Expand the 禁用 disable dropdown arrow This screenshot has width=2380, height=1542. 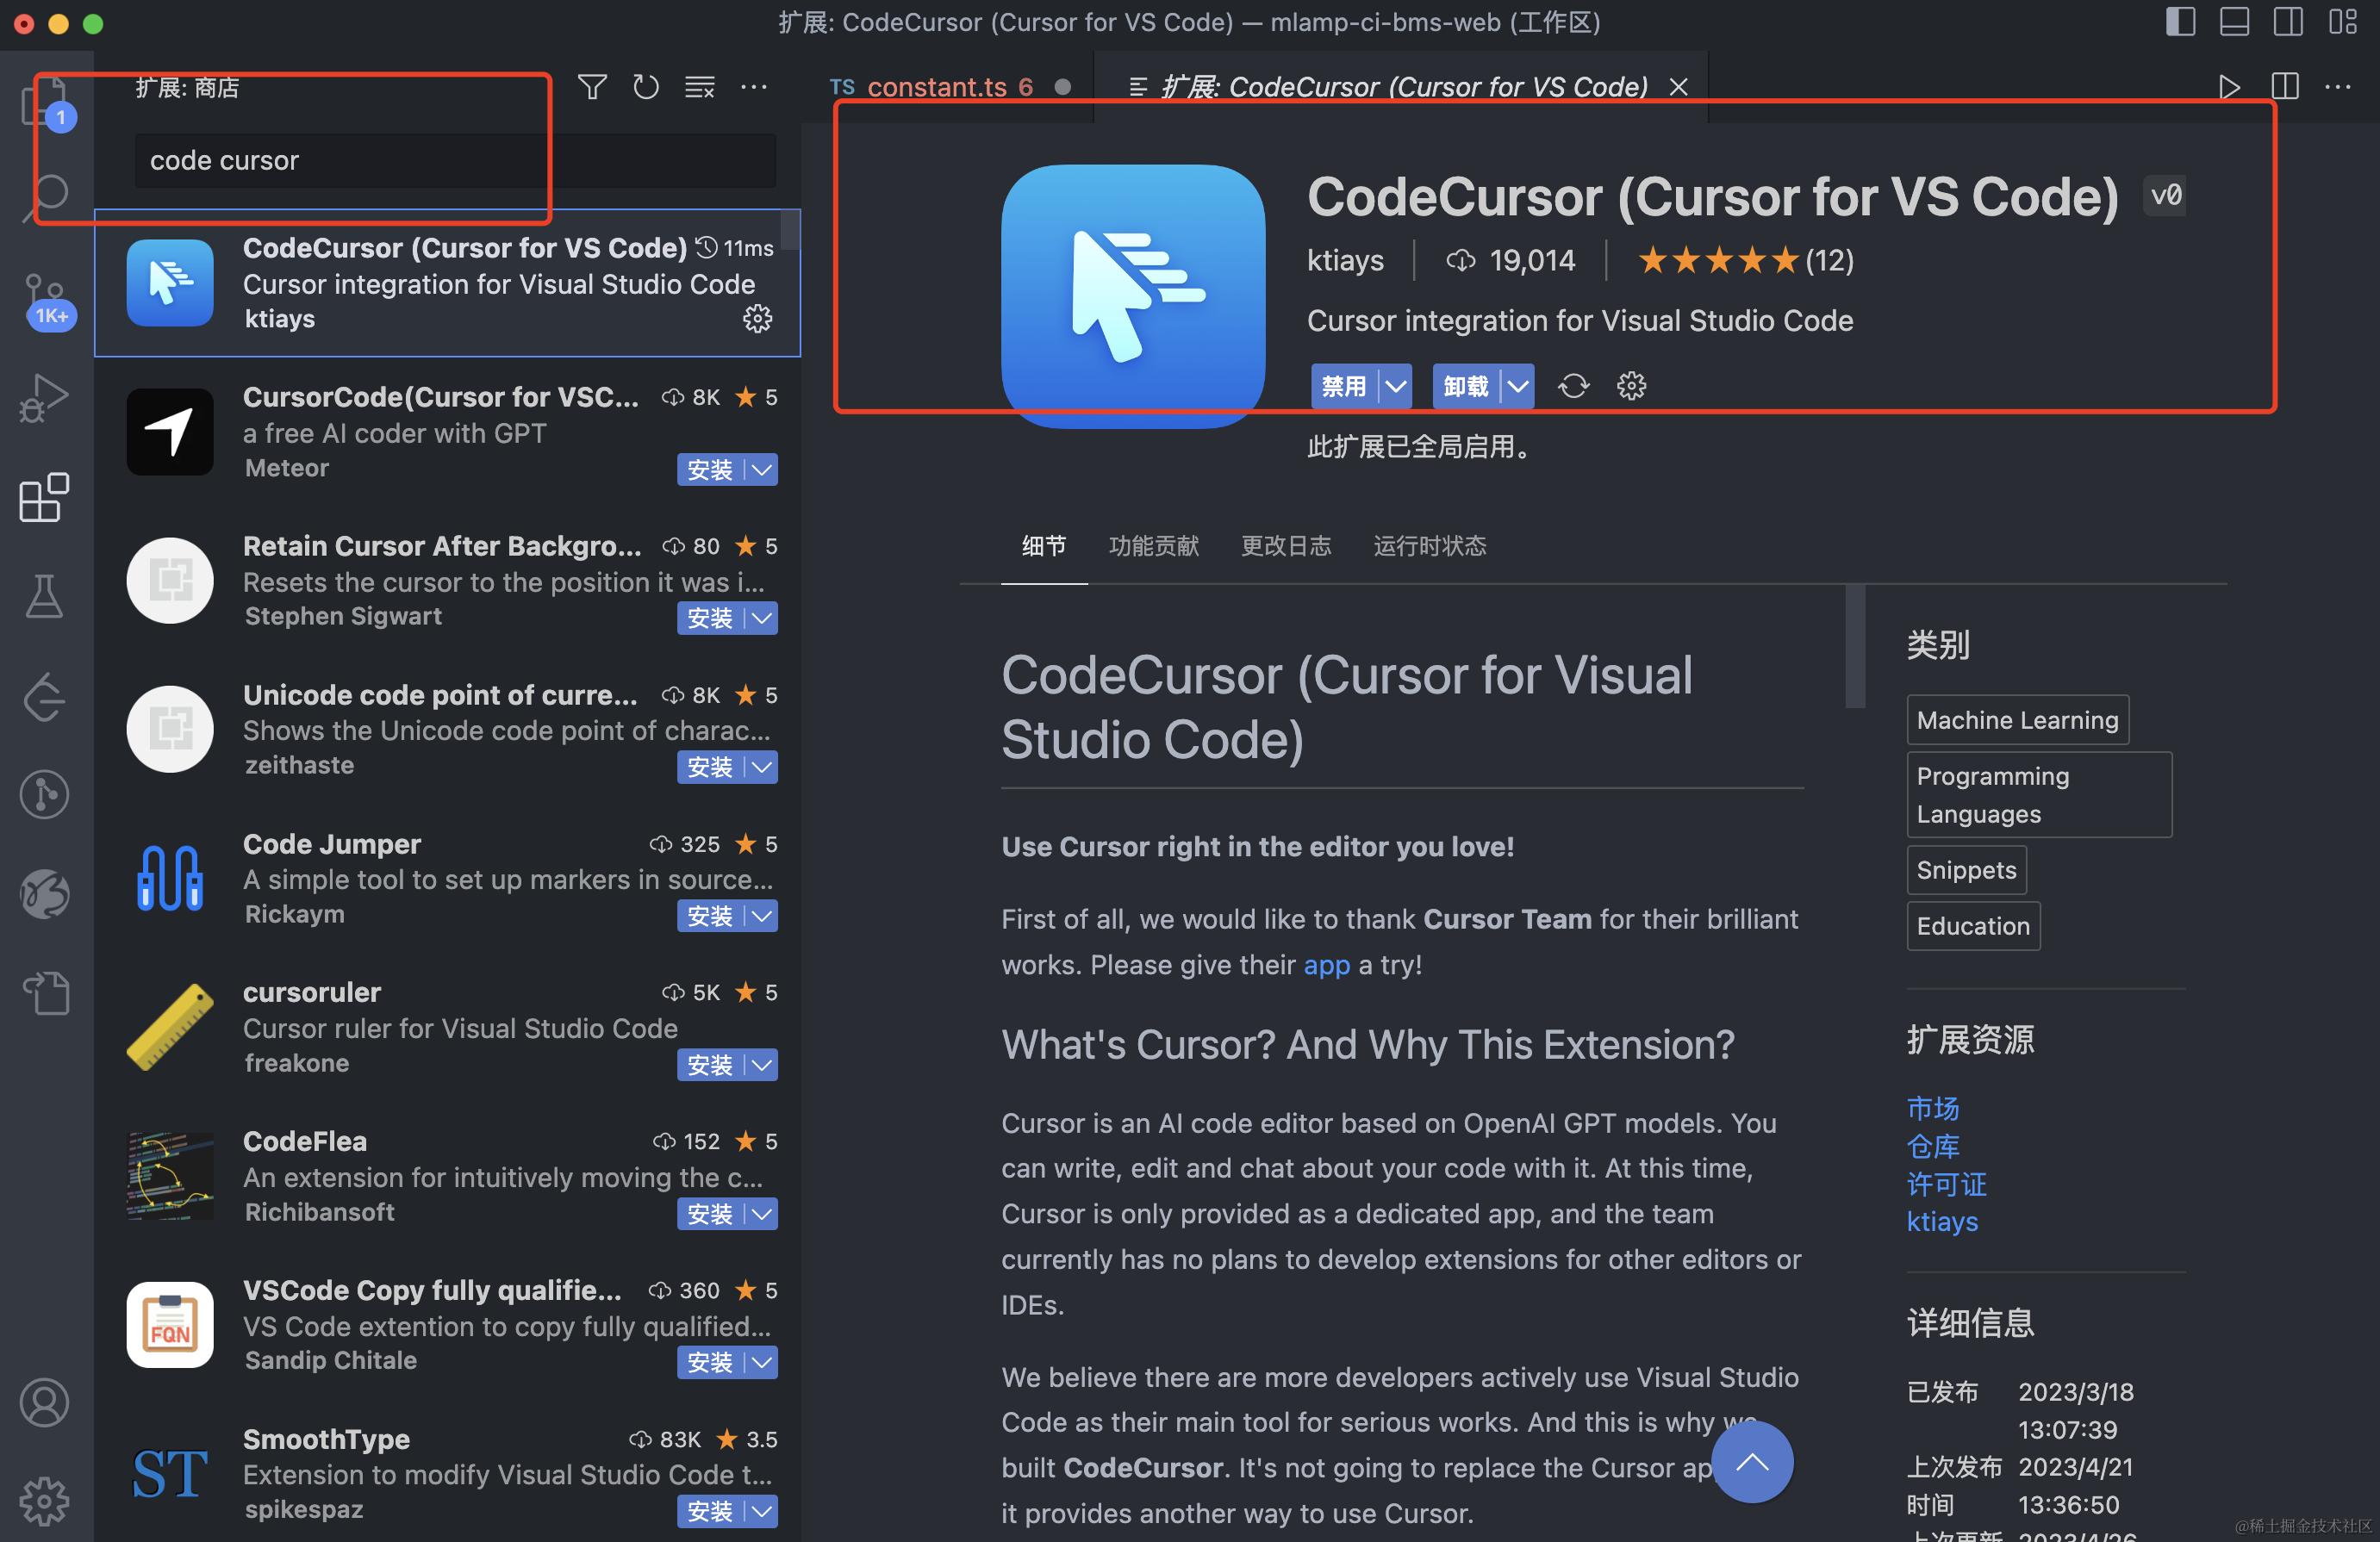(x=1395, y=386)
